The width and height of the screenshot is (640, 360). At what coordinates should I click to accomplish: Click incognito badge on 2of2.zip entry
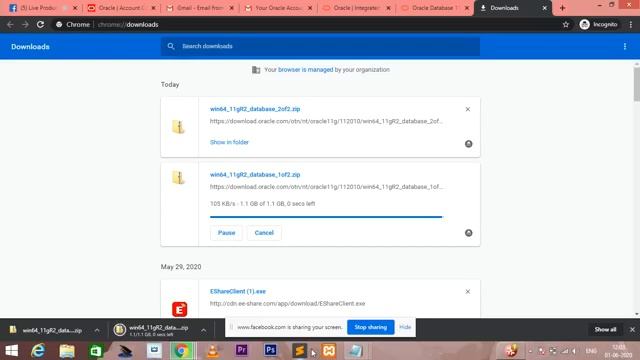[469, 144]
